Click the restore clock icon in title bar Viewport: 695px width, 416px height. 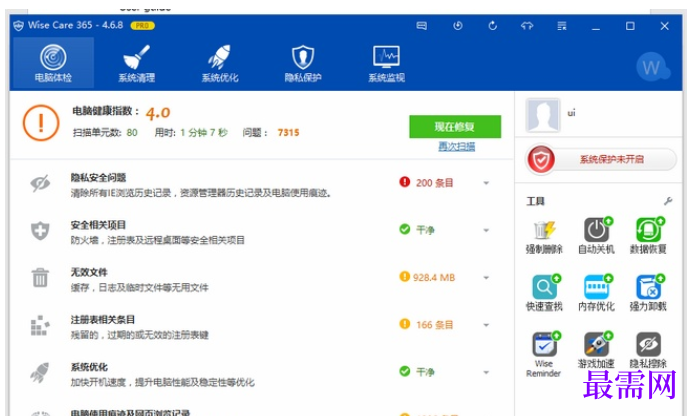(x=458, y=26)
